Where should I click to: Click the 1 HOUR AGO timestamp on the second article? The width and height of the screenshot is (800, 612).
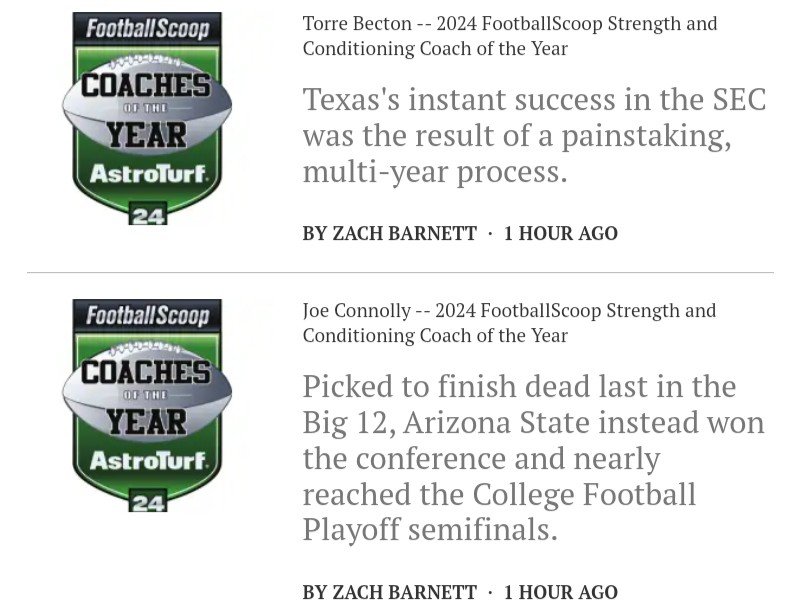561,592
